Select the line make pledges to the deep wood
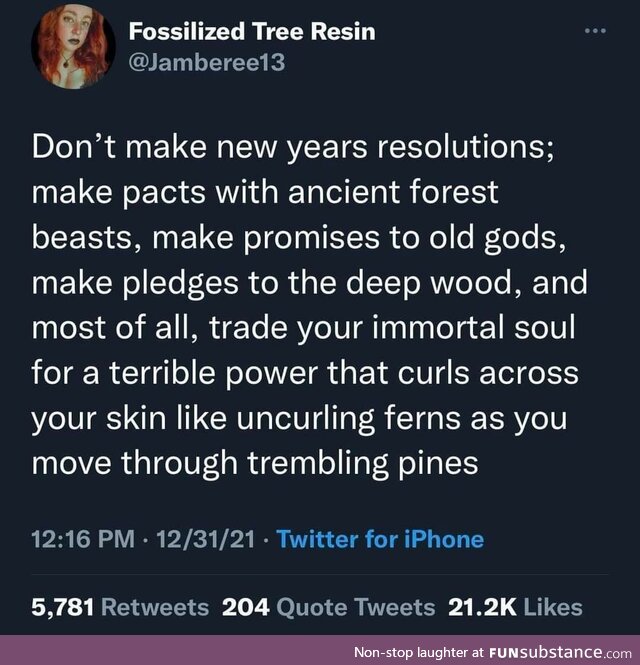The width and height of the screenshot is (640, 665). tap(310, 283)
